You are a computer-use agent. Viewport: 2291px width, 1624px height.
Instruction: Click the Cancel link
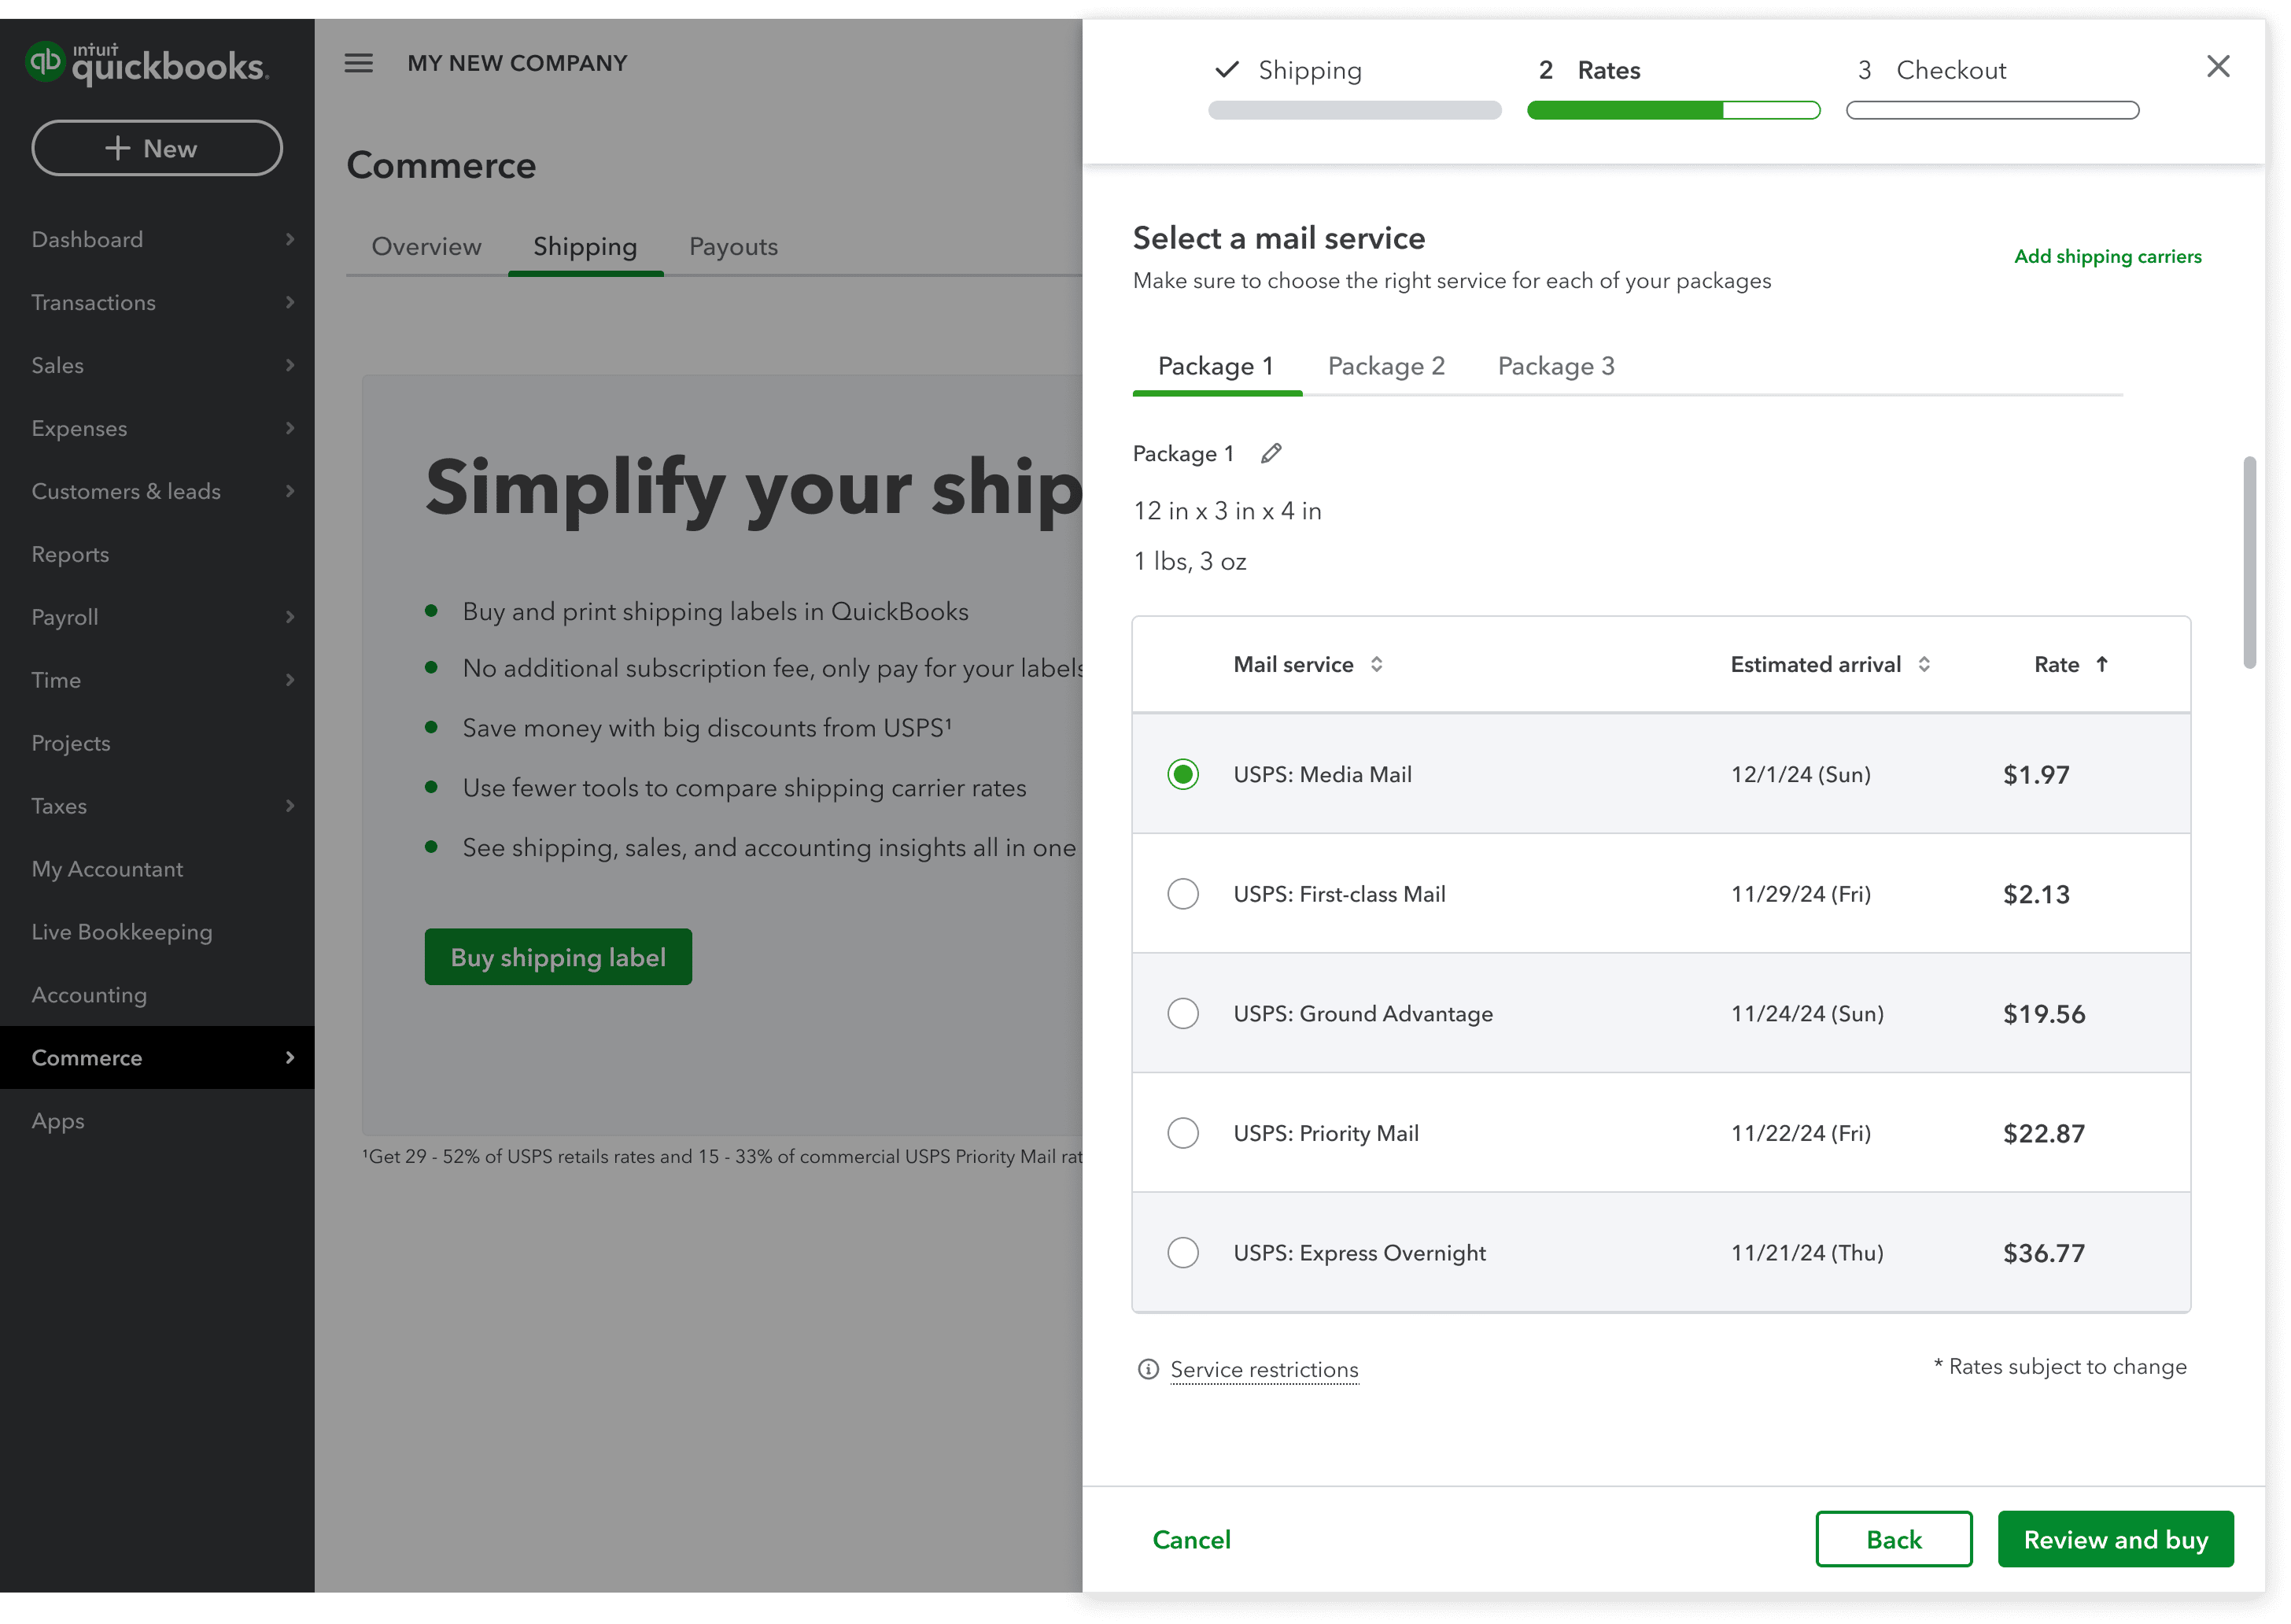pyautogui.click(x=1191, y=1539)
